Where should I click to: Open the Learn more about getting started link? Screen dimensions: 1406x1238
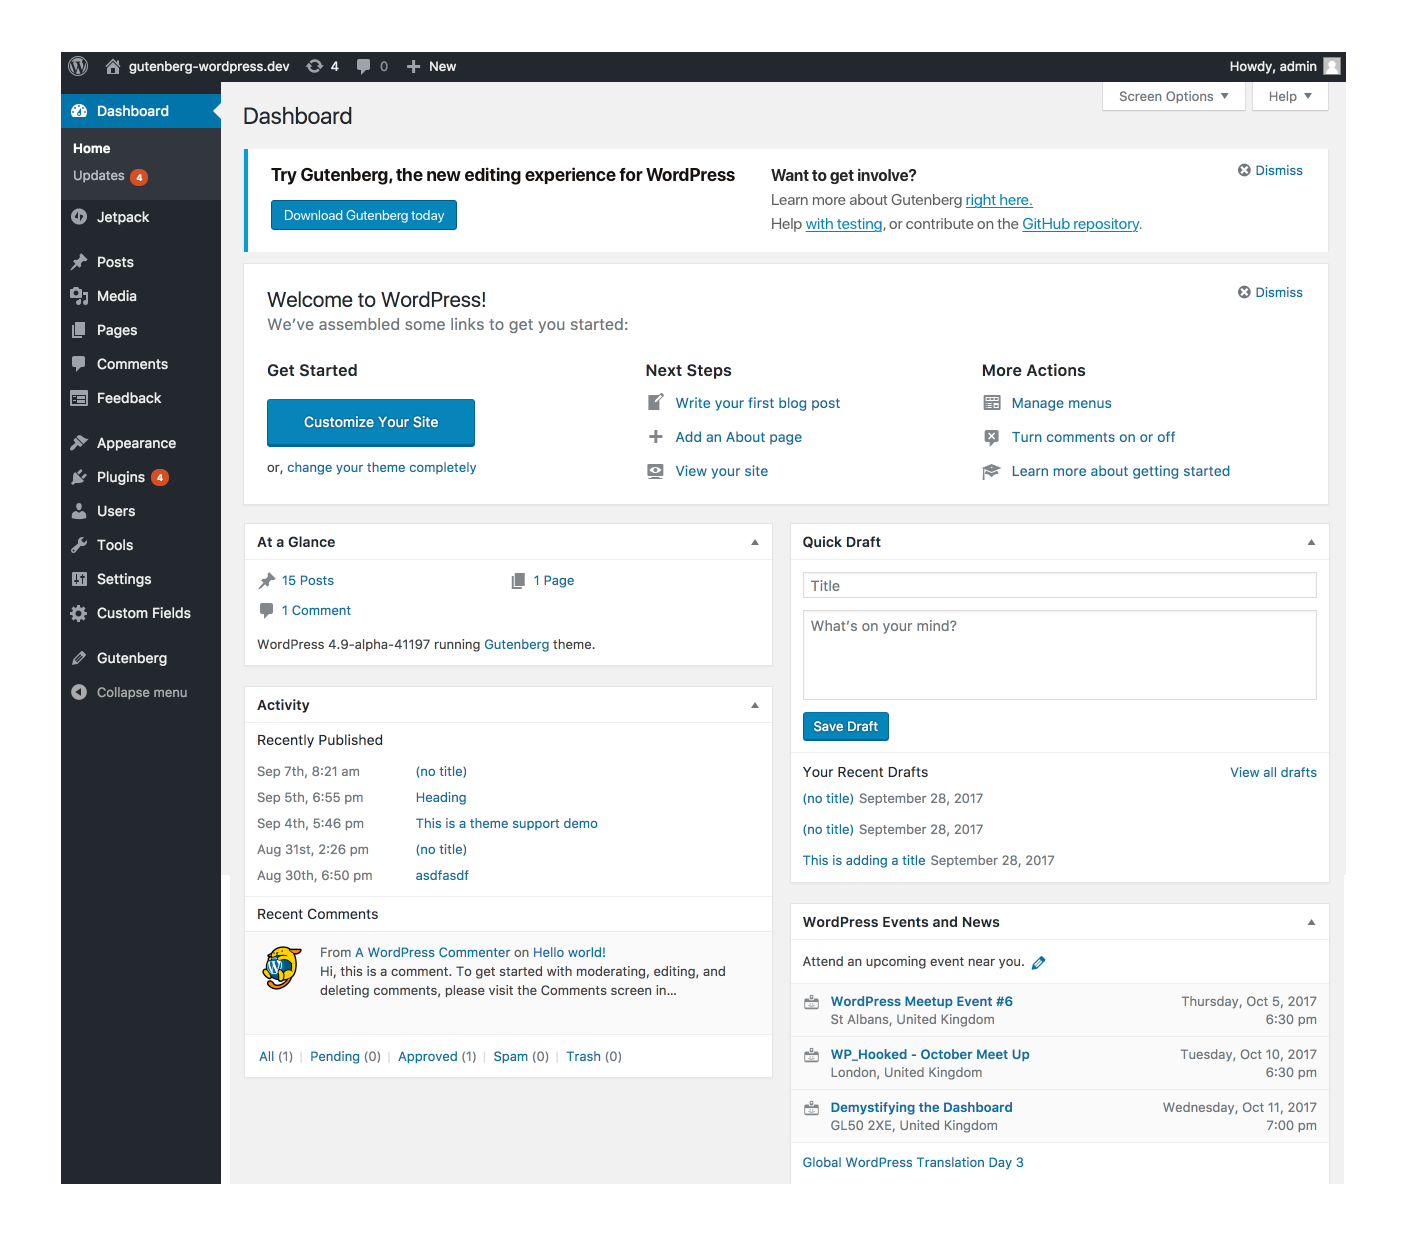(1120, 471)
